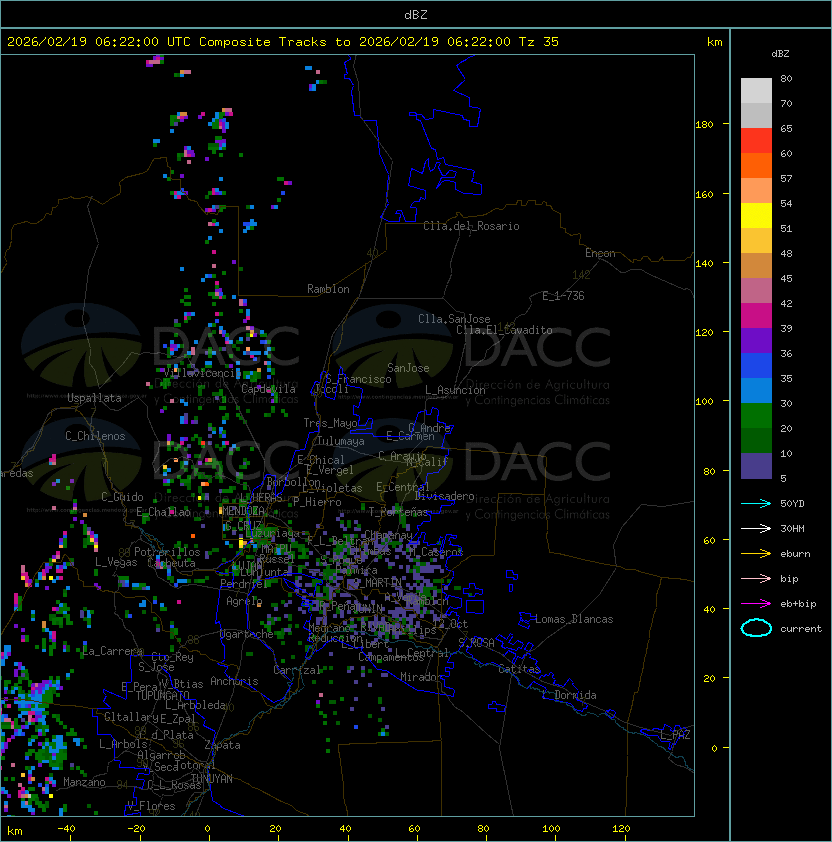The height and width of the screenshot is (842, 832).
Task: Click the 'dBZ' title in top bar
Action: (x=416, y=15)
